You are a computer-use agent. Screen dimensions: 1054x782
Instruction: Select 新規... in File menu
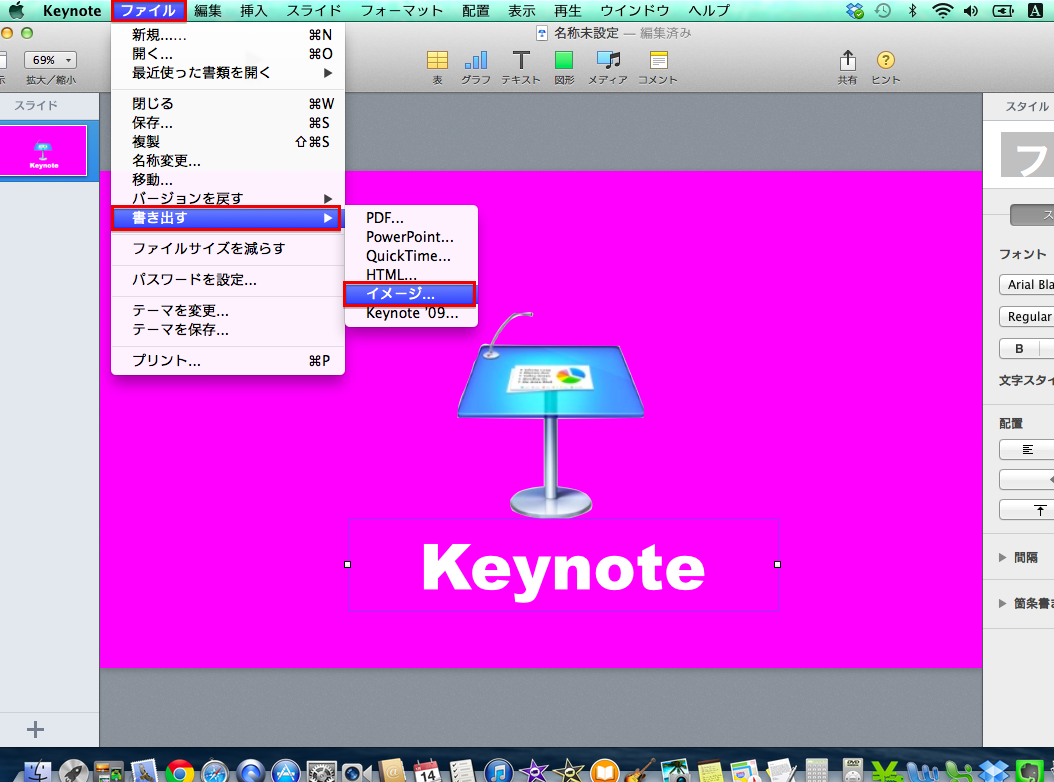228,35
